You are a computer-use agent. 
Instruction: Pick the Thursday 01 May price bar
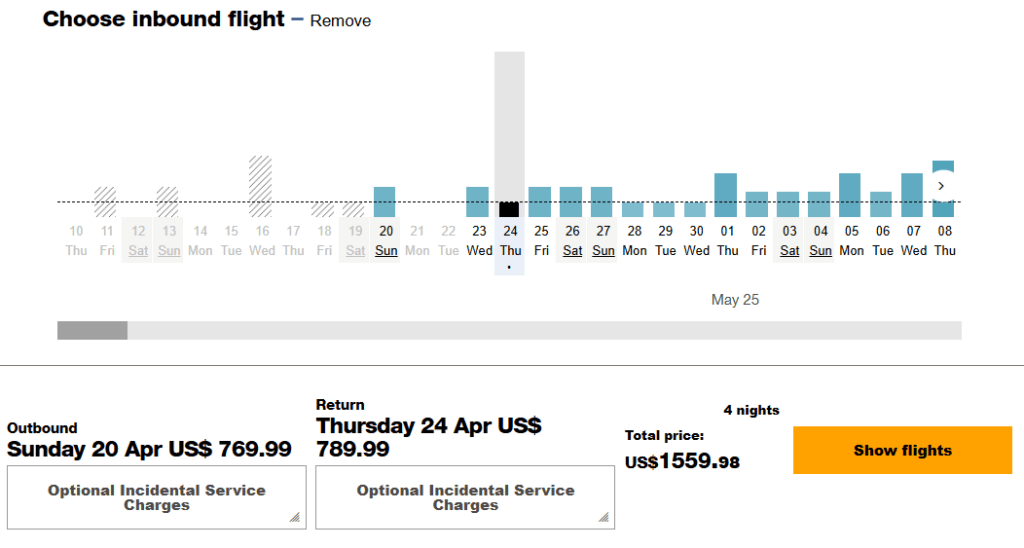pyautogui.click(x=726, y=195)
